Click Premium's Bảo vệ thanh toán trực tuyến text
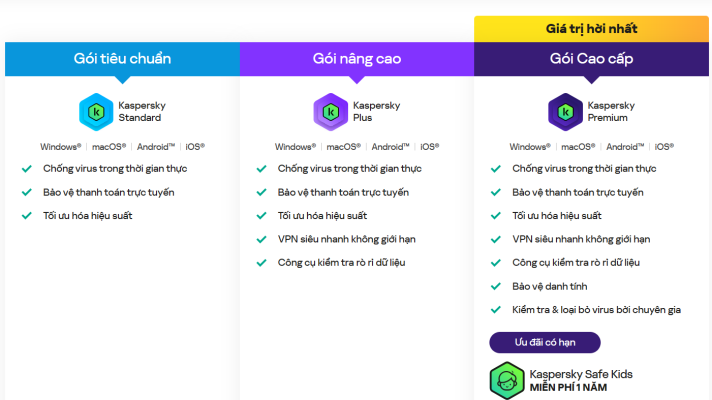 pyautogui.click(x=578, y=192)
